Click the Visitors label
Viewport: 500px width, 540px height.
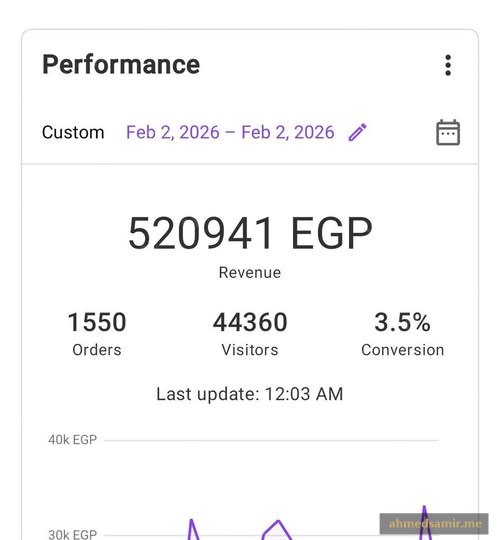250,350
